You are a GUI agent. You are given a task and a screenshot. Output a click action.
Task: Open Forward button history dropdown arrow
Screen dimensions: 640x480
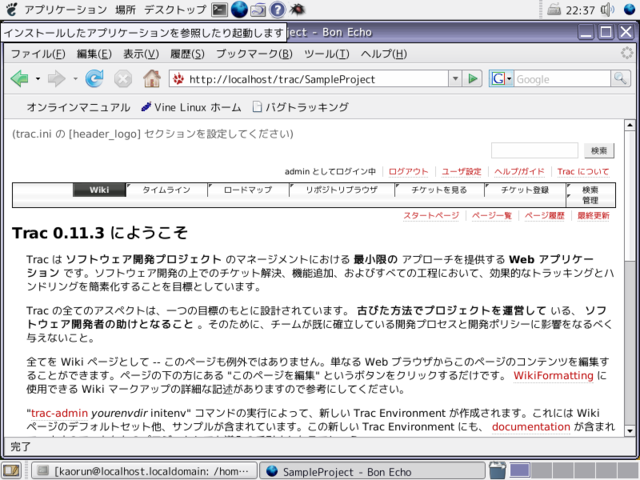(x=75, y=78)
